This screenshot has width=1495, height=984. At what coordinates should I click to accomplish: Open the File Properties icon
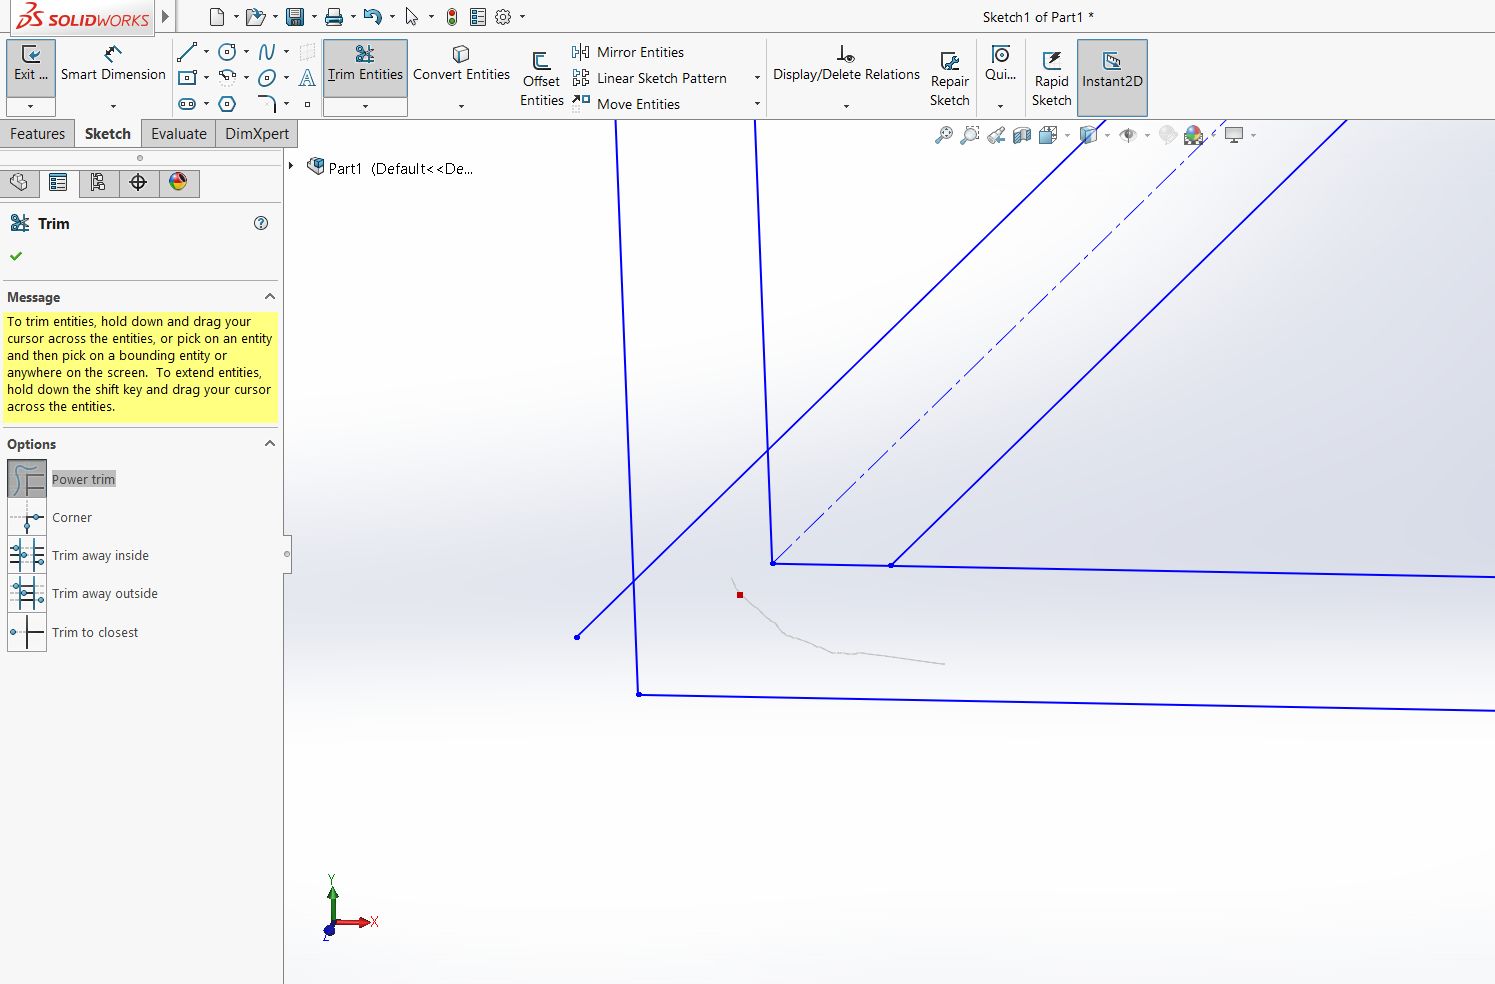(x=478, y=17)
